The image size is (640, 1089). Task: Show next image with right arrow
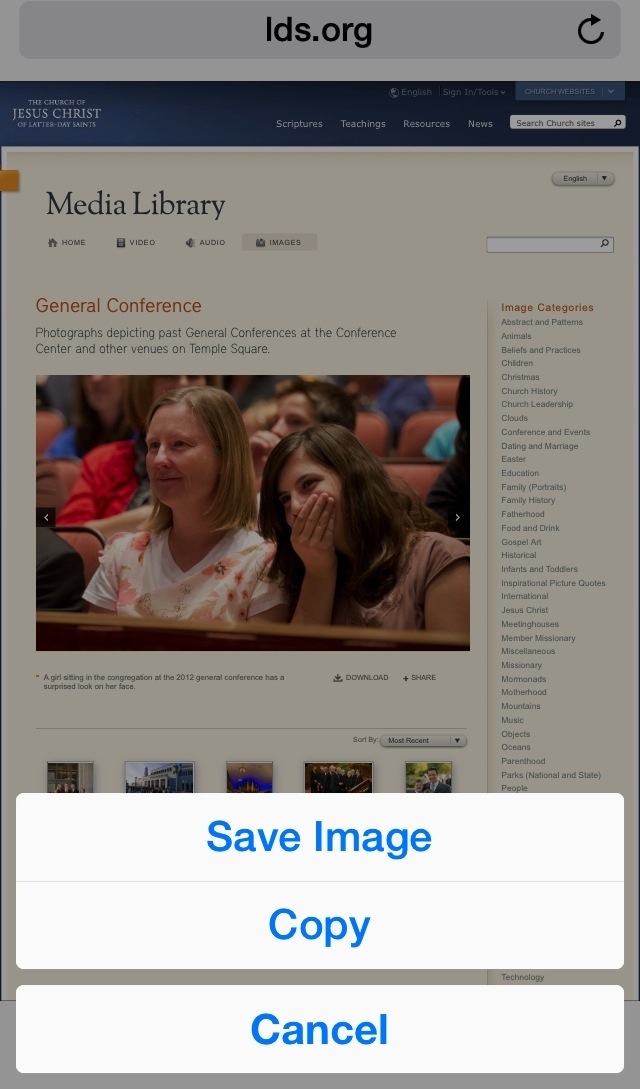(x=457, y=517)
